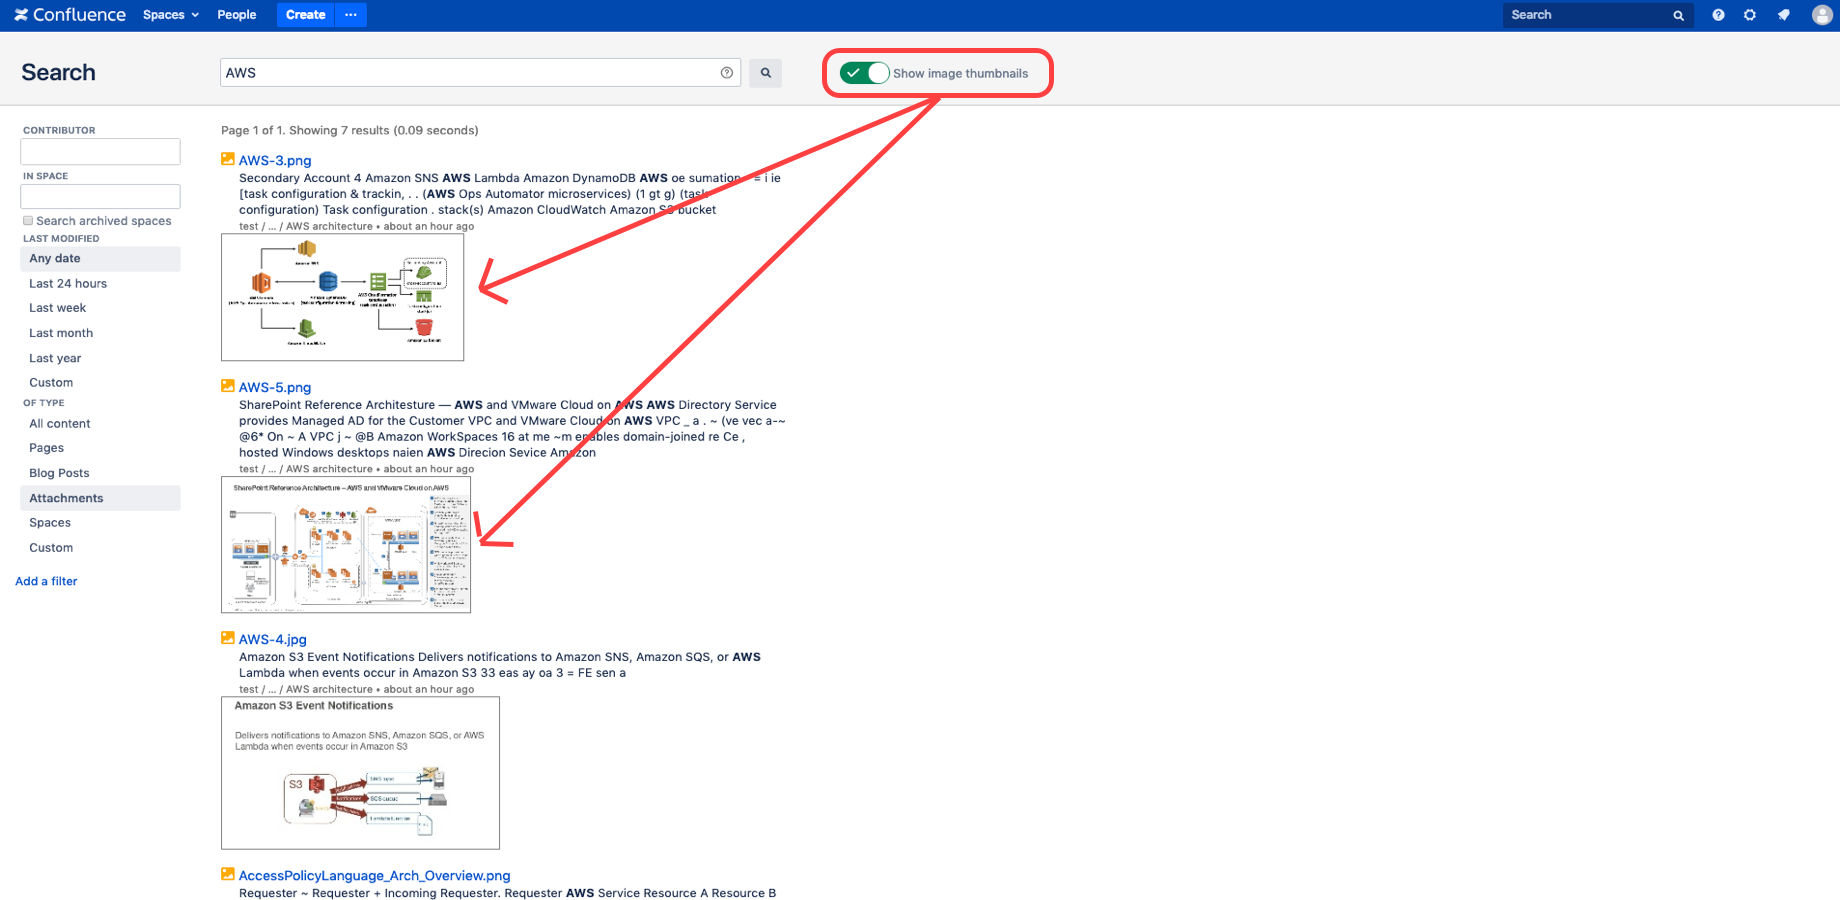Filter by Last year
Screen dimensions: 1840x900
click(55, 358)
